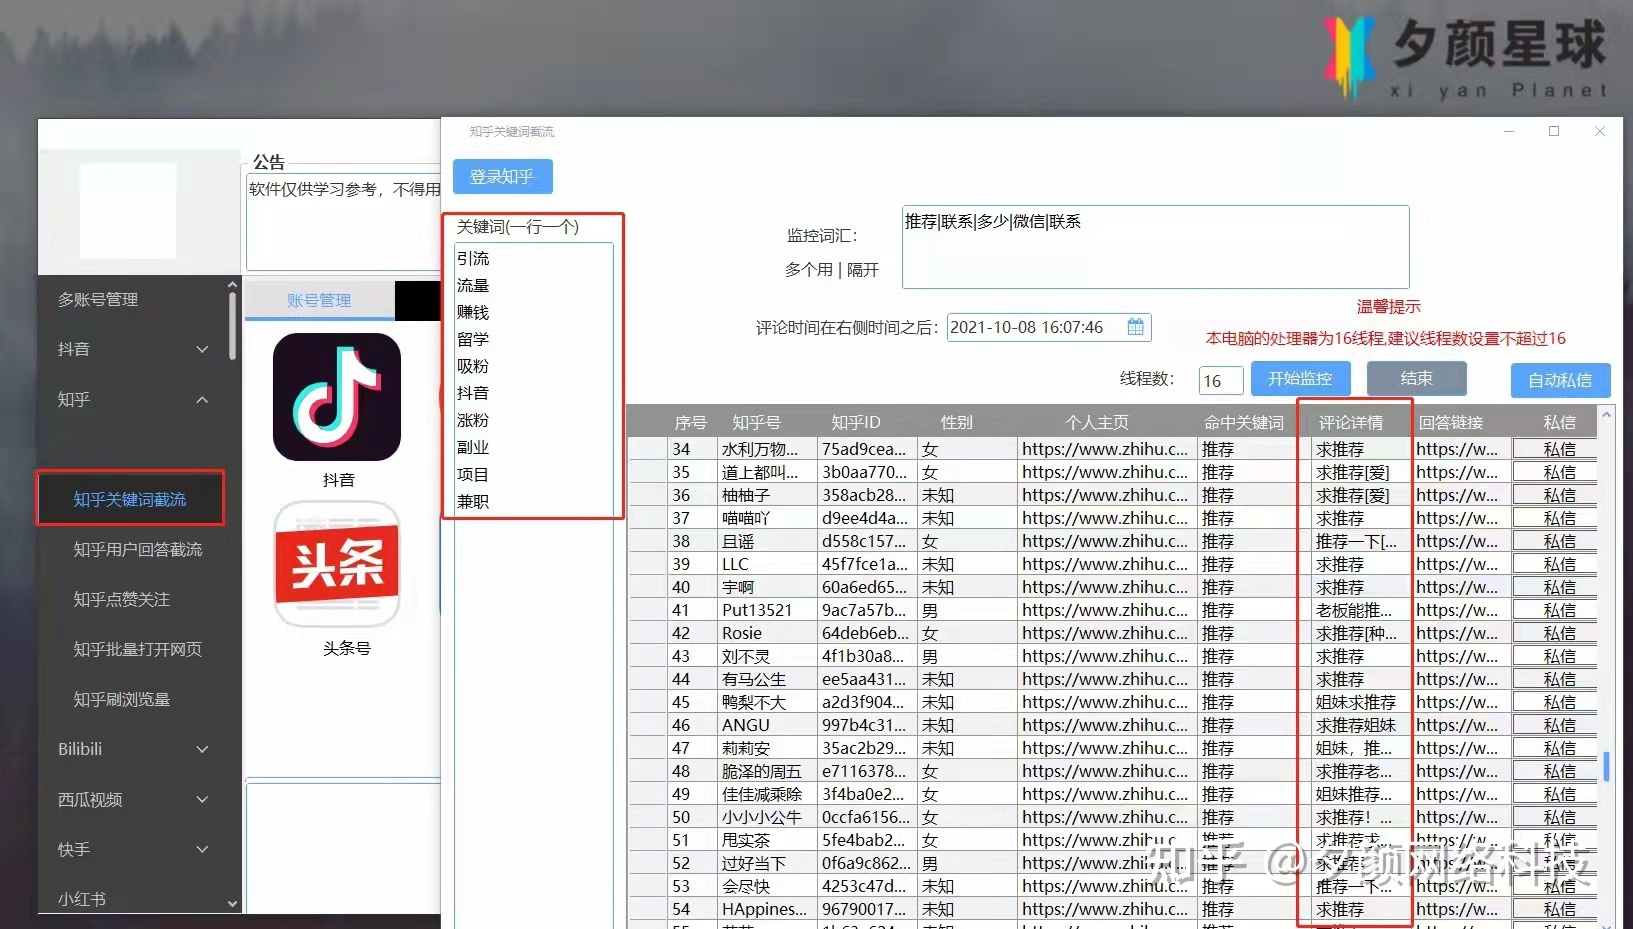Close the 知乎关键词截流 window
Screen dimensions: 1633x929
(1599, 131)
